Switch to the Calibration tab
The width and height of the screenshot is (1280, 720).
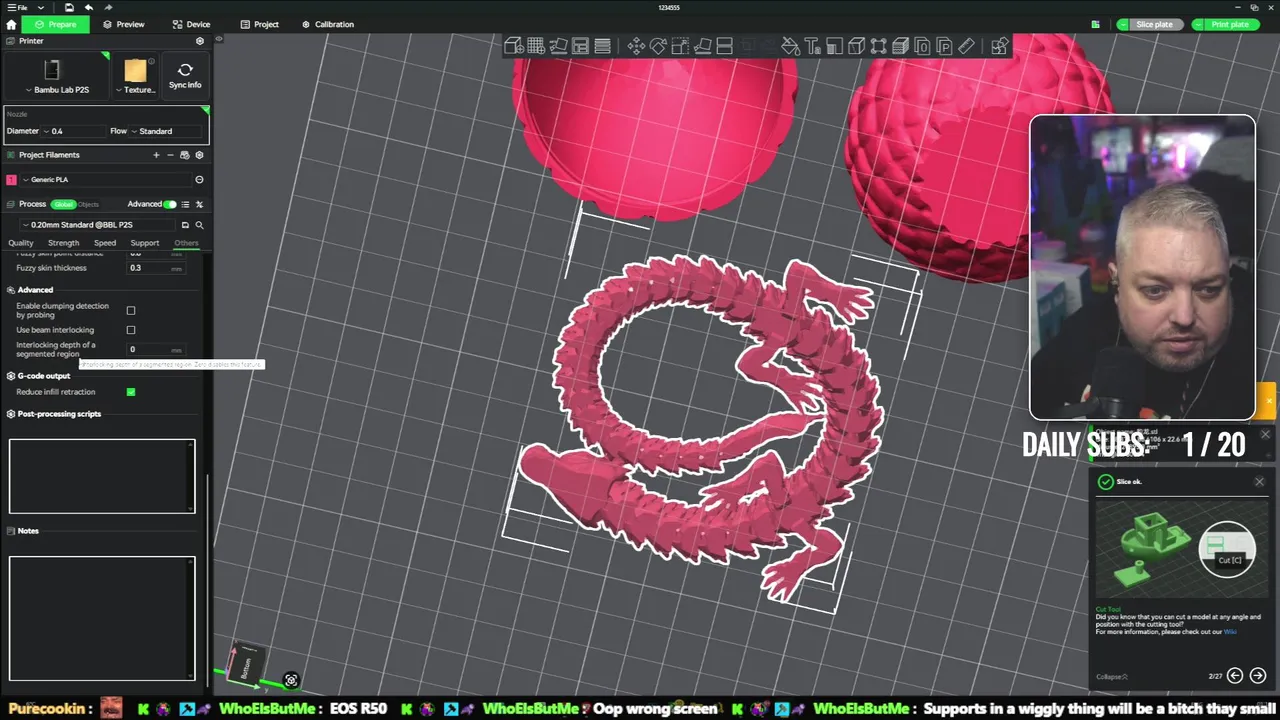click(x=328, y=24)
